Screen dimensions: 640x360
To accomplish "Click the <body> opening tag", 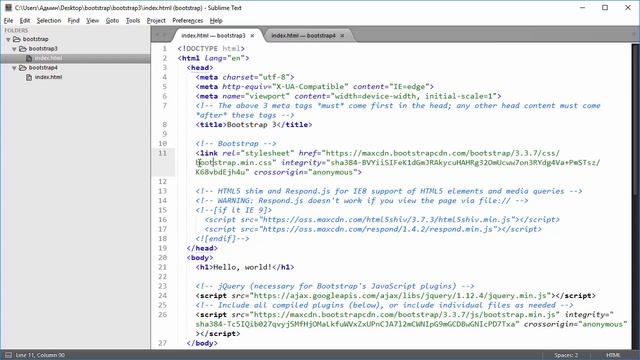I will pyautogui.click(x=200, y=258).
